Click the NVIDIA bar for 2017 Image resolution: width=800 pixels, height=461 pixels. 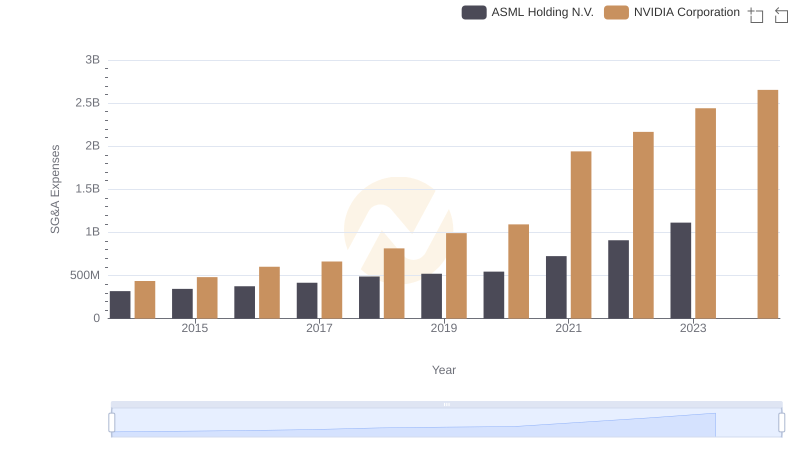[x=332, y=290]
